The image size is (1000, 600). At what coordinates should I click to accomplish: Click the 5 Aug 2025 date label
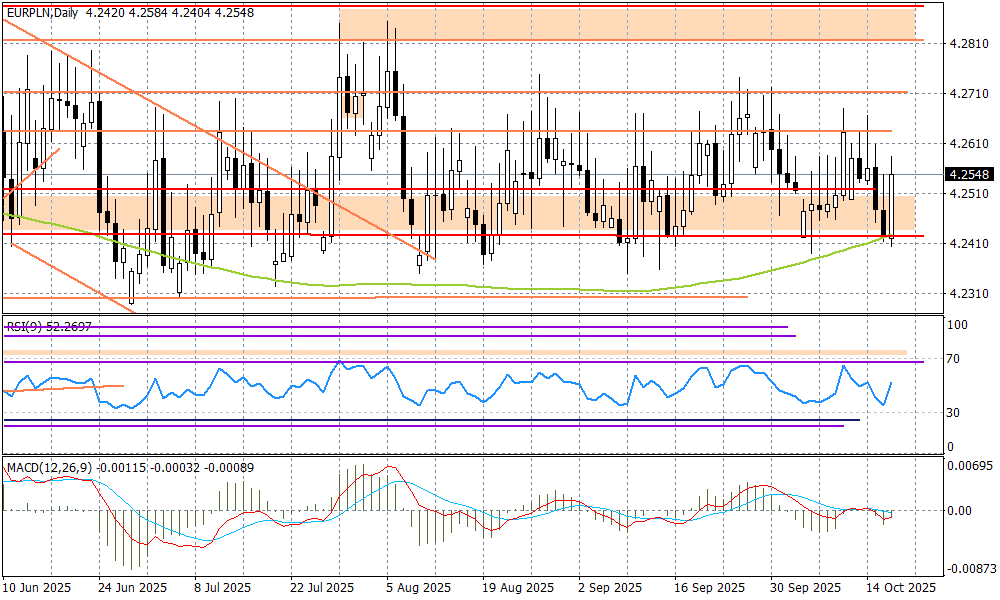(x=415, y=588)
